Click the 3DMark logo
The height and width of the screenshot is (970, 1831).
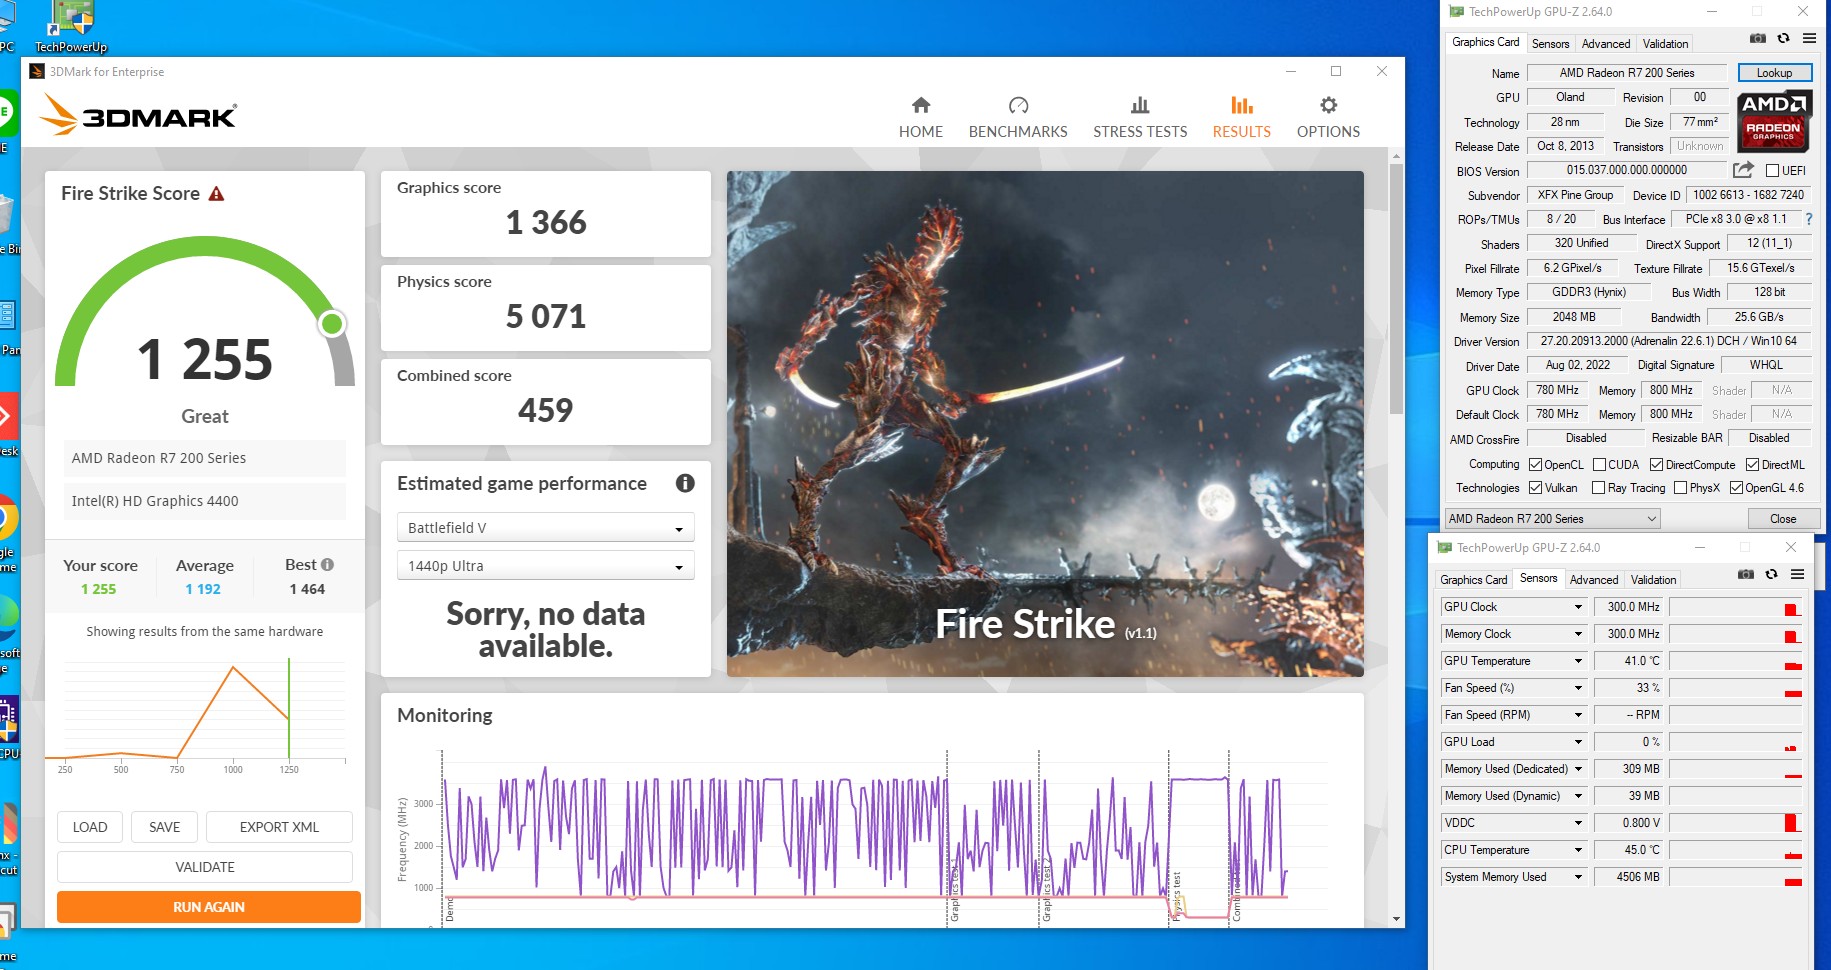tap(138, 116)
